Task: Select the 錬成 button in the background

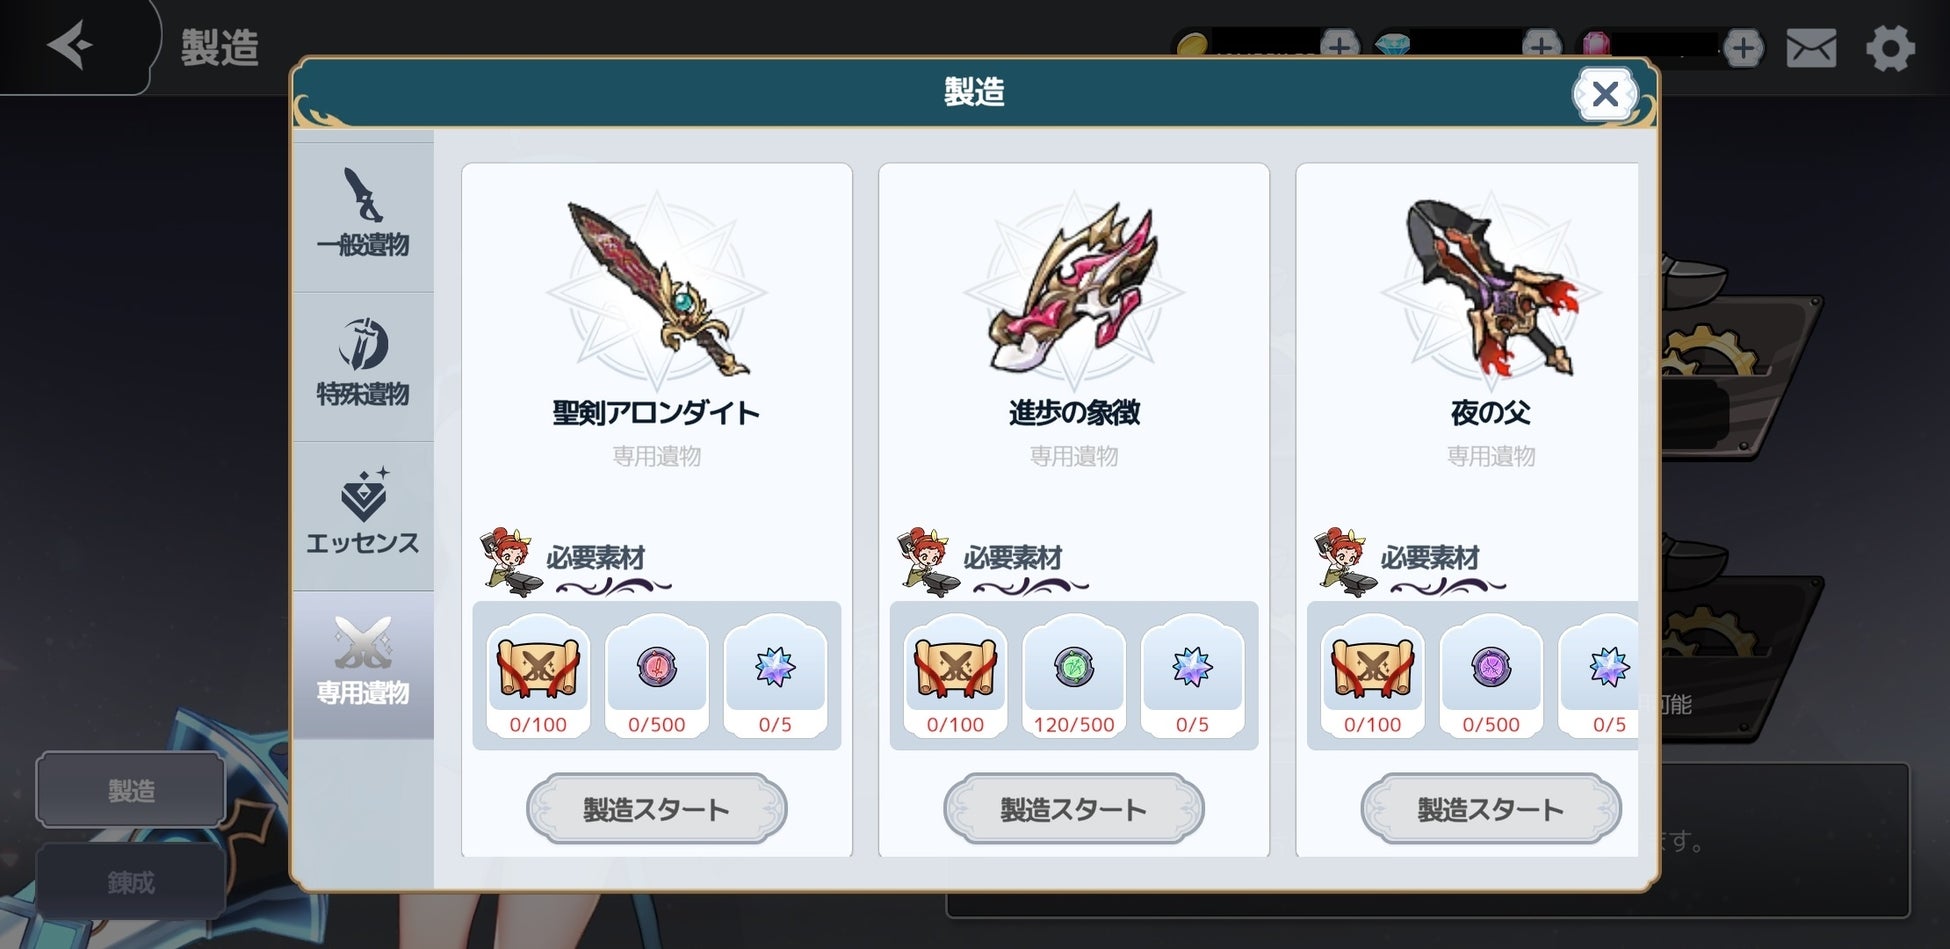Action: [131, 882]
